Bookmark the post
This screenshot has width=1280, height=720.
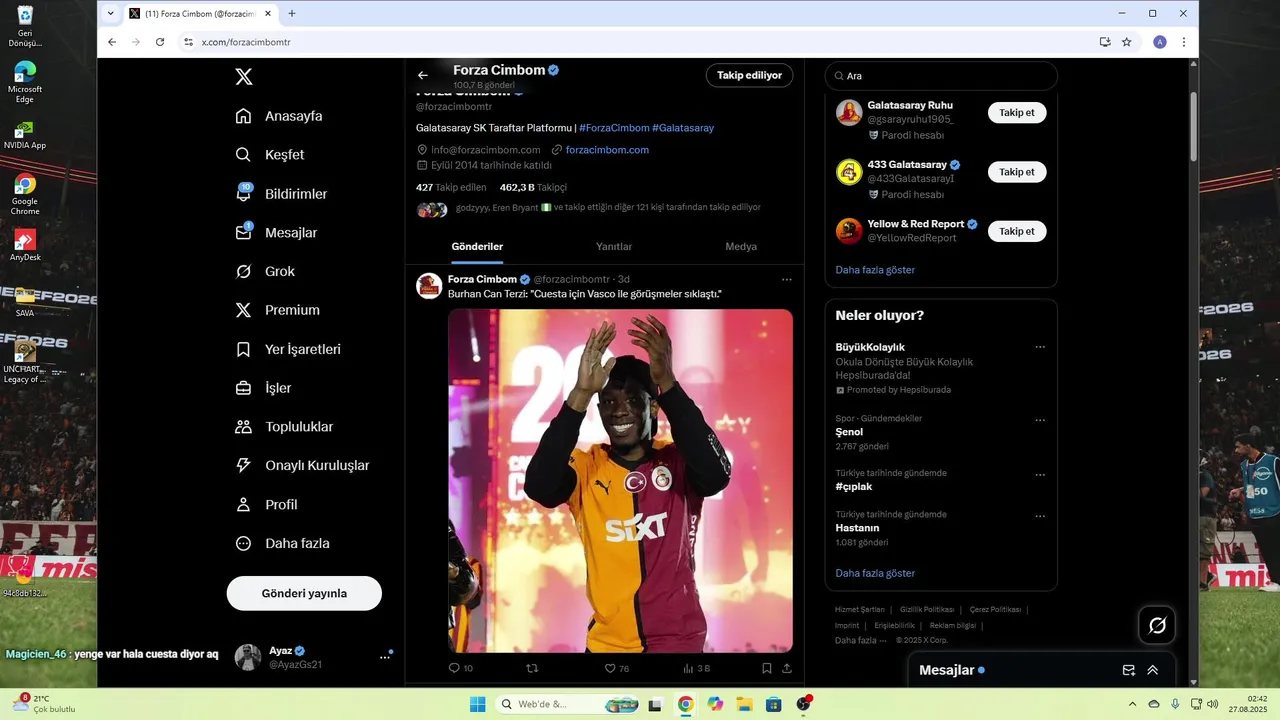coord(767,668)
